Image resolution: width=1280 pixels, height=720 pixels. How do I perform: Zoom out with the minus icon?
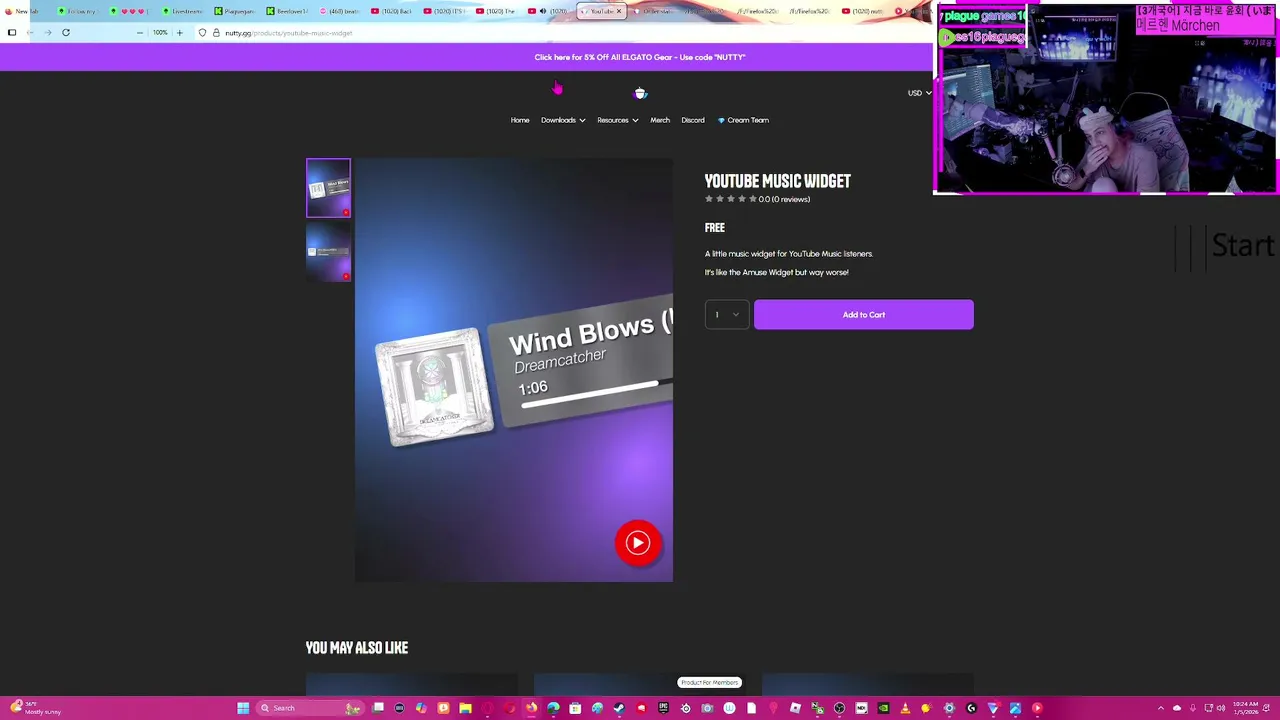(x=139, y=32)
